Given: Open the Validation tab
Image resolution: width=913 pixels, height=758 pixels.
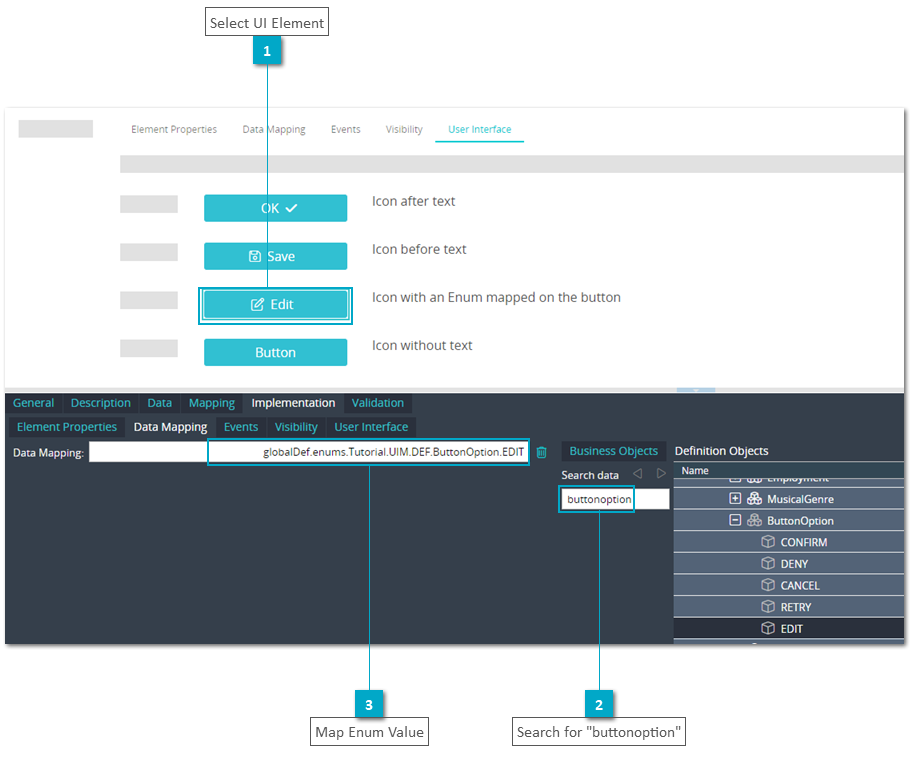Looking at the screenshot, I should [x=377, y=403].
